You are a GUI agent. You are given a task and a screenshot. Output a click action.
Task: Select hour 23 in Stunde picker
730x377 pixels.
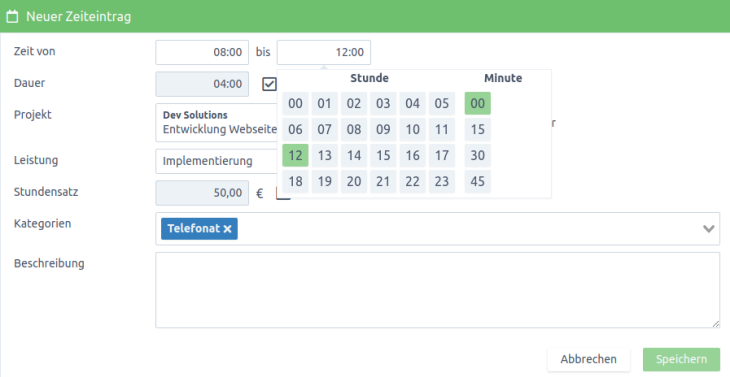[442, 182]
